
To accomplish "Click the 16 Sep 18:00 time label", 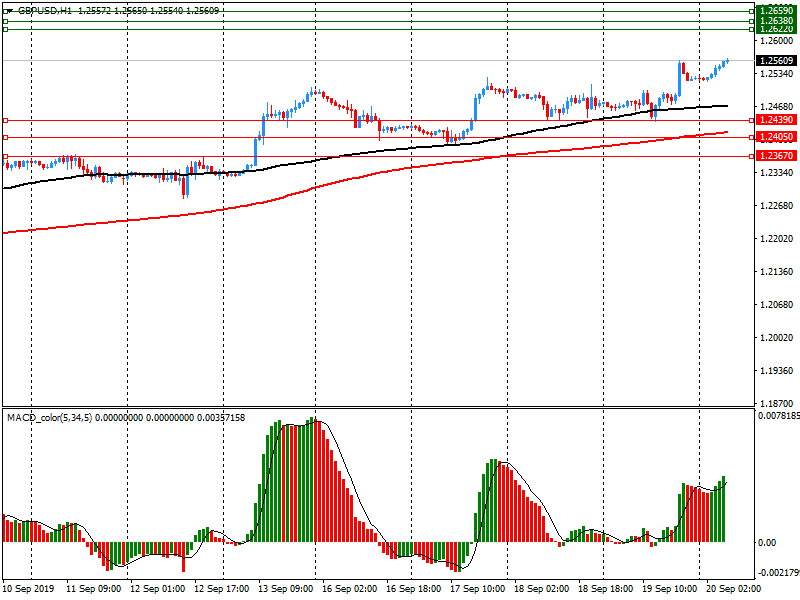I will [413, 589].
